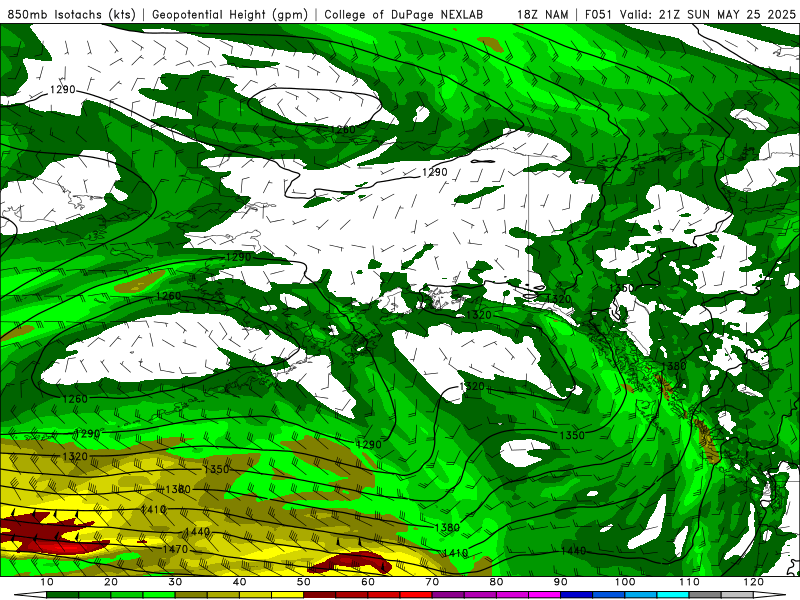Click the '850mb Isotachs (kts)' title text
The image size is (800, 600).
tap(71, 14)
